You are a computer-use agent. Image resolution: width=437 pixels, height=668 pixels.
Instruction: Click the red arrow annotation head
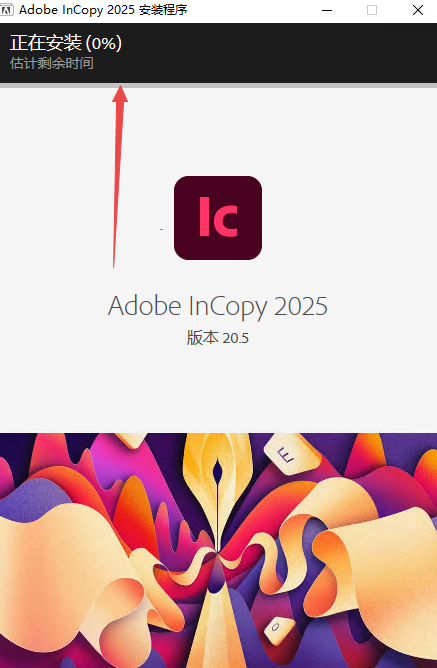(x=120, y=94)
